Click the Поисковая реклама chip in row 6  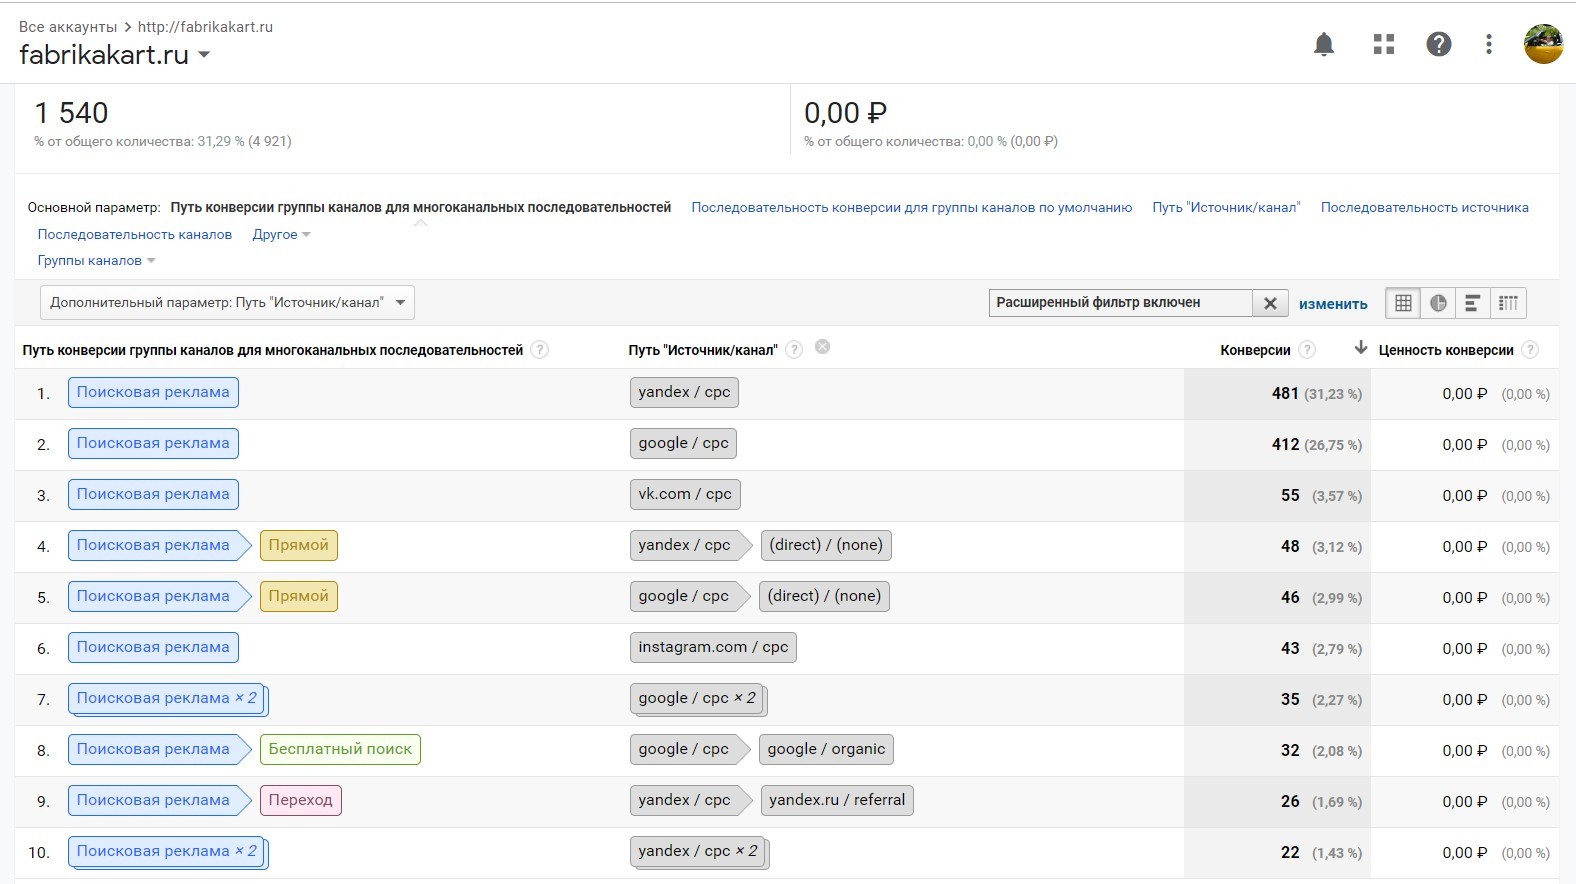(x=153, y=647)
